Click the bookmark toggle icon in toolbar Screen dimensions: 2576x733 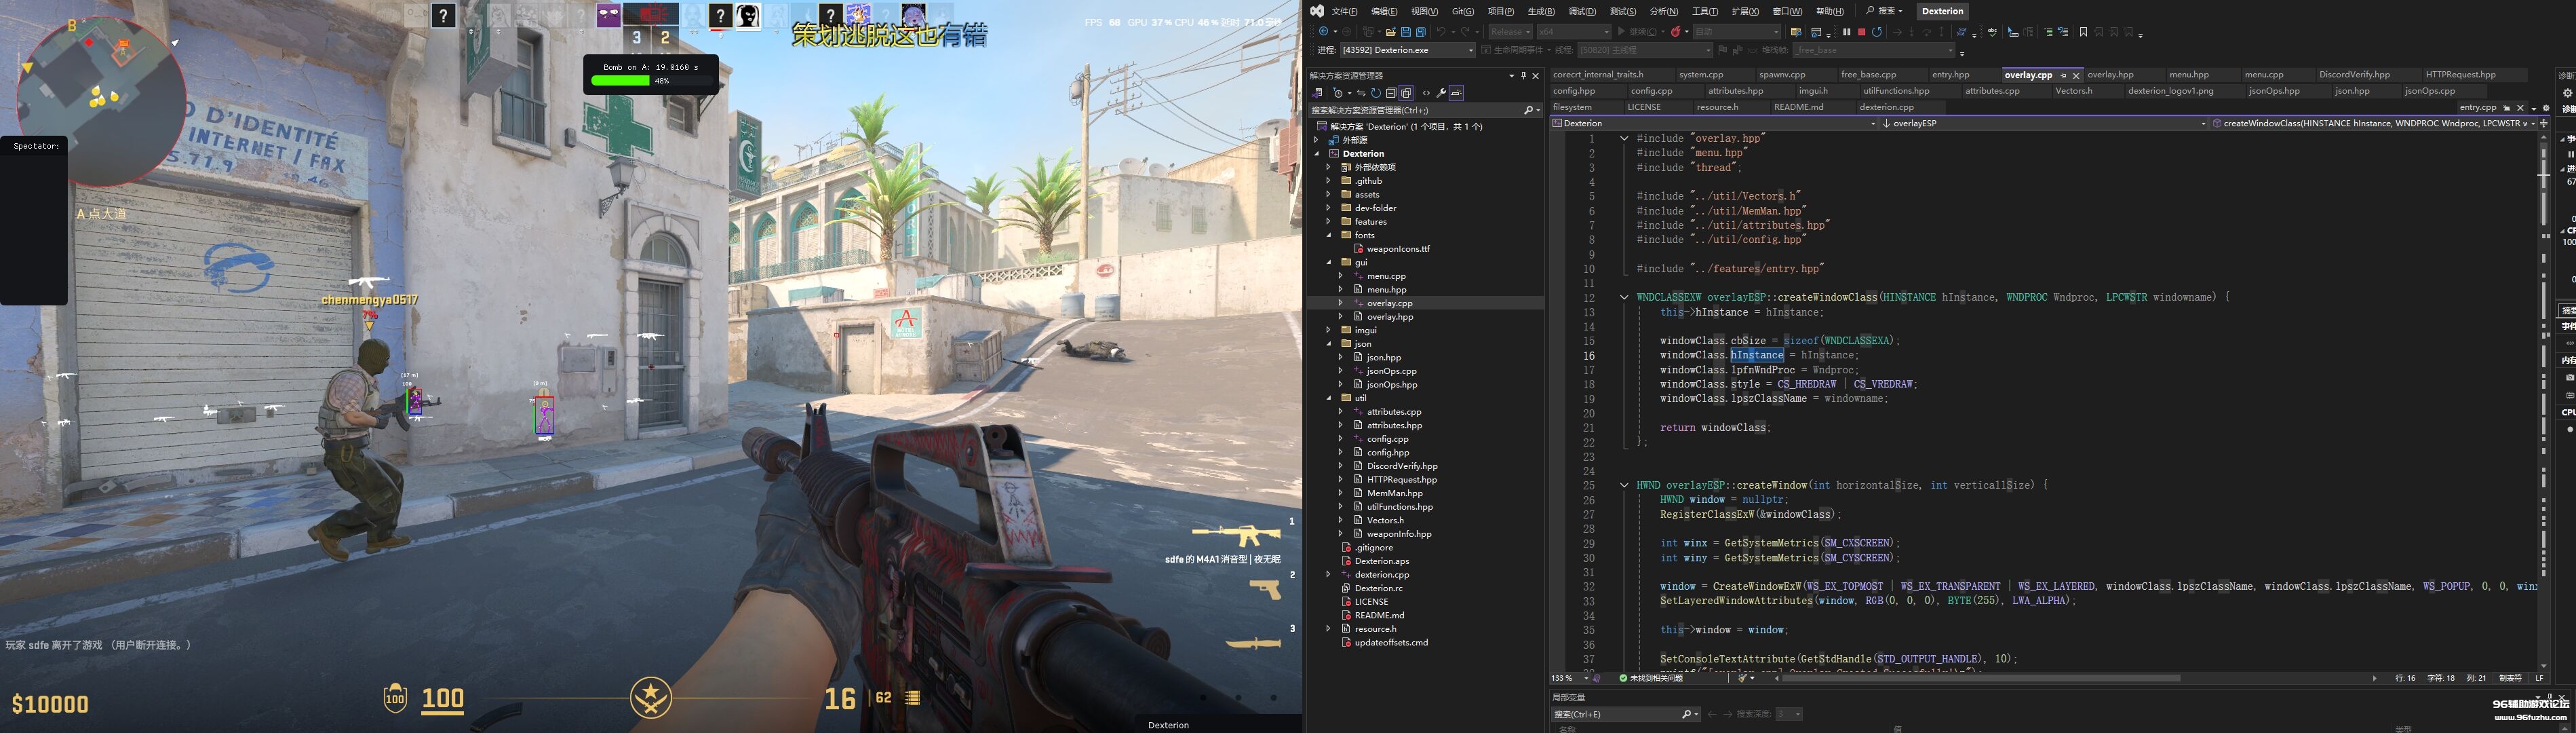tap(2083, 32)
